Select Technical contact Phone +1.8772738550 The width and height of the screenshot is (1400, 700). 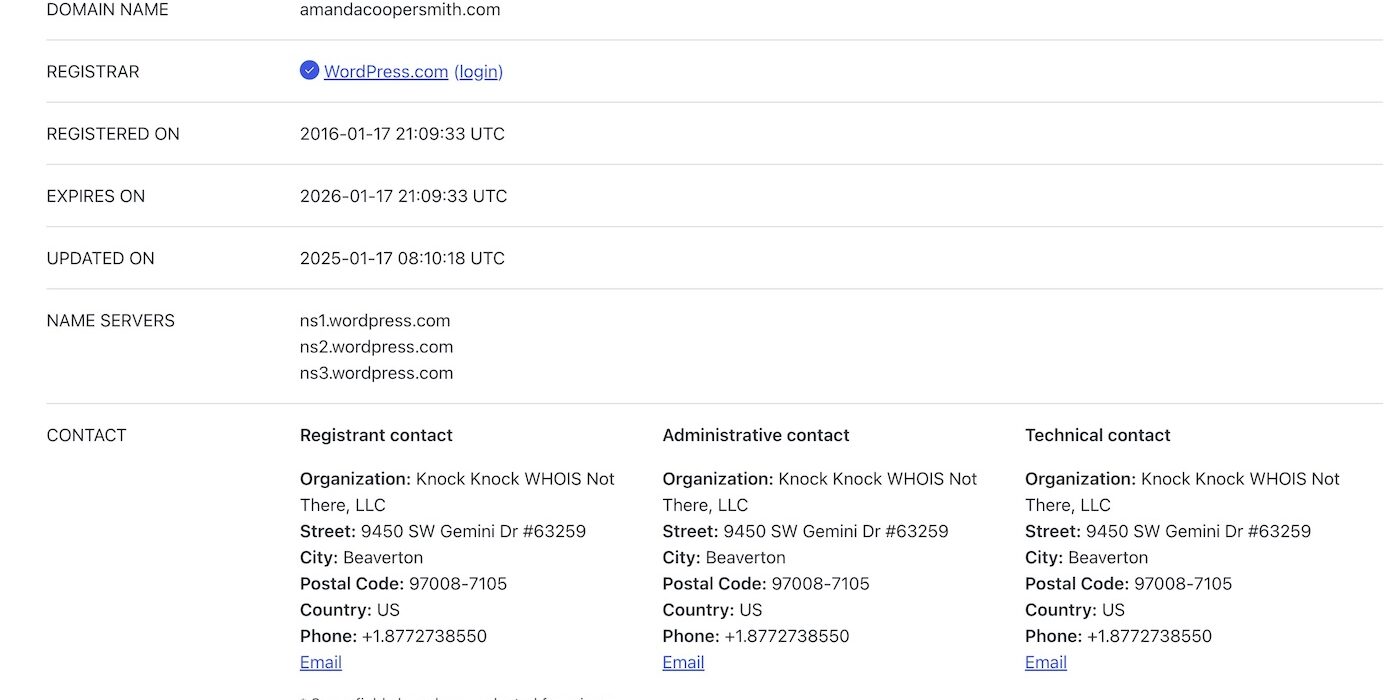1118,636
